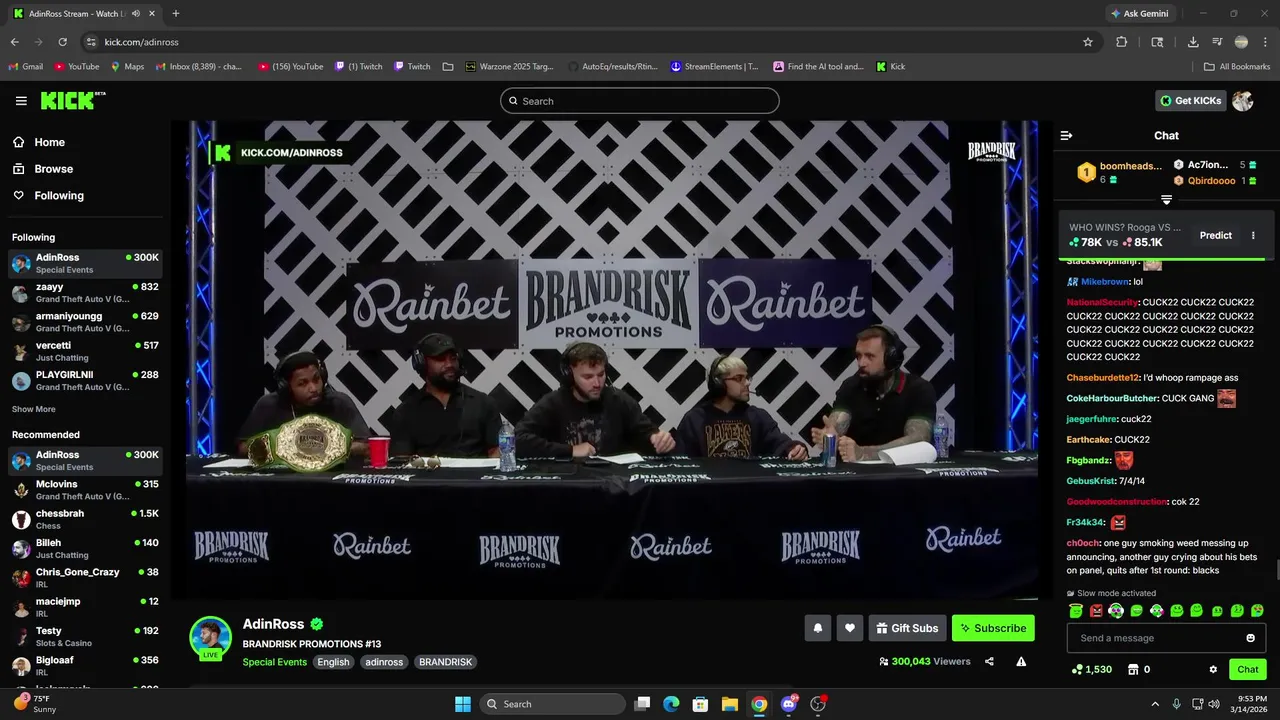
Task: Open chessbrah recommended channel
Action: click(85, 519)
